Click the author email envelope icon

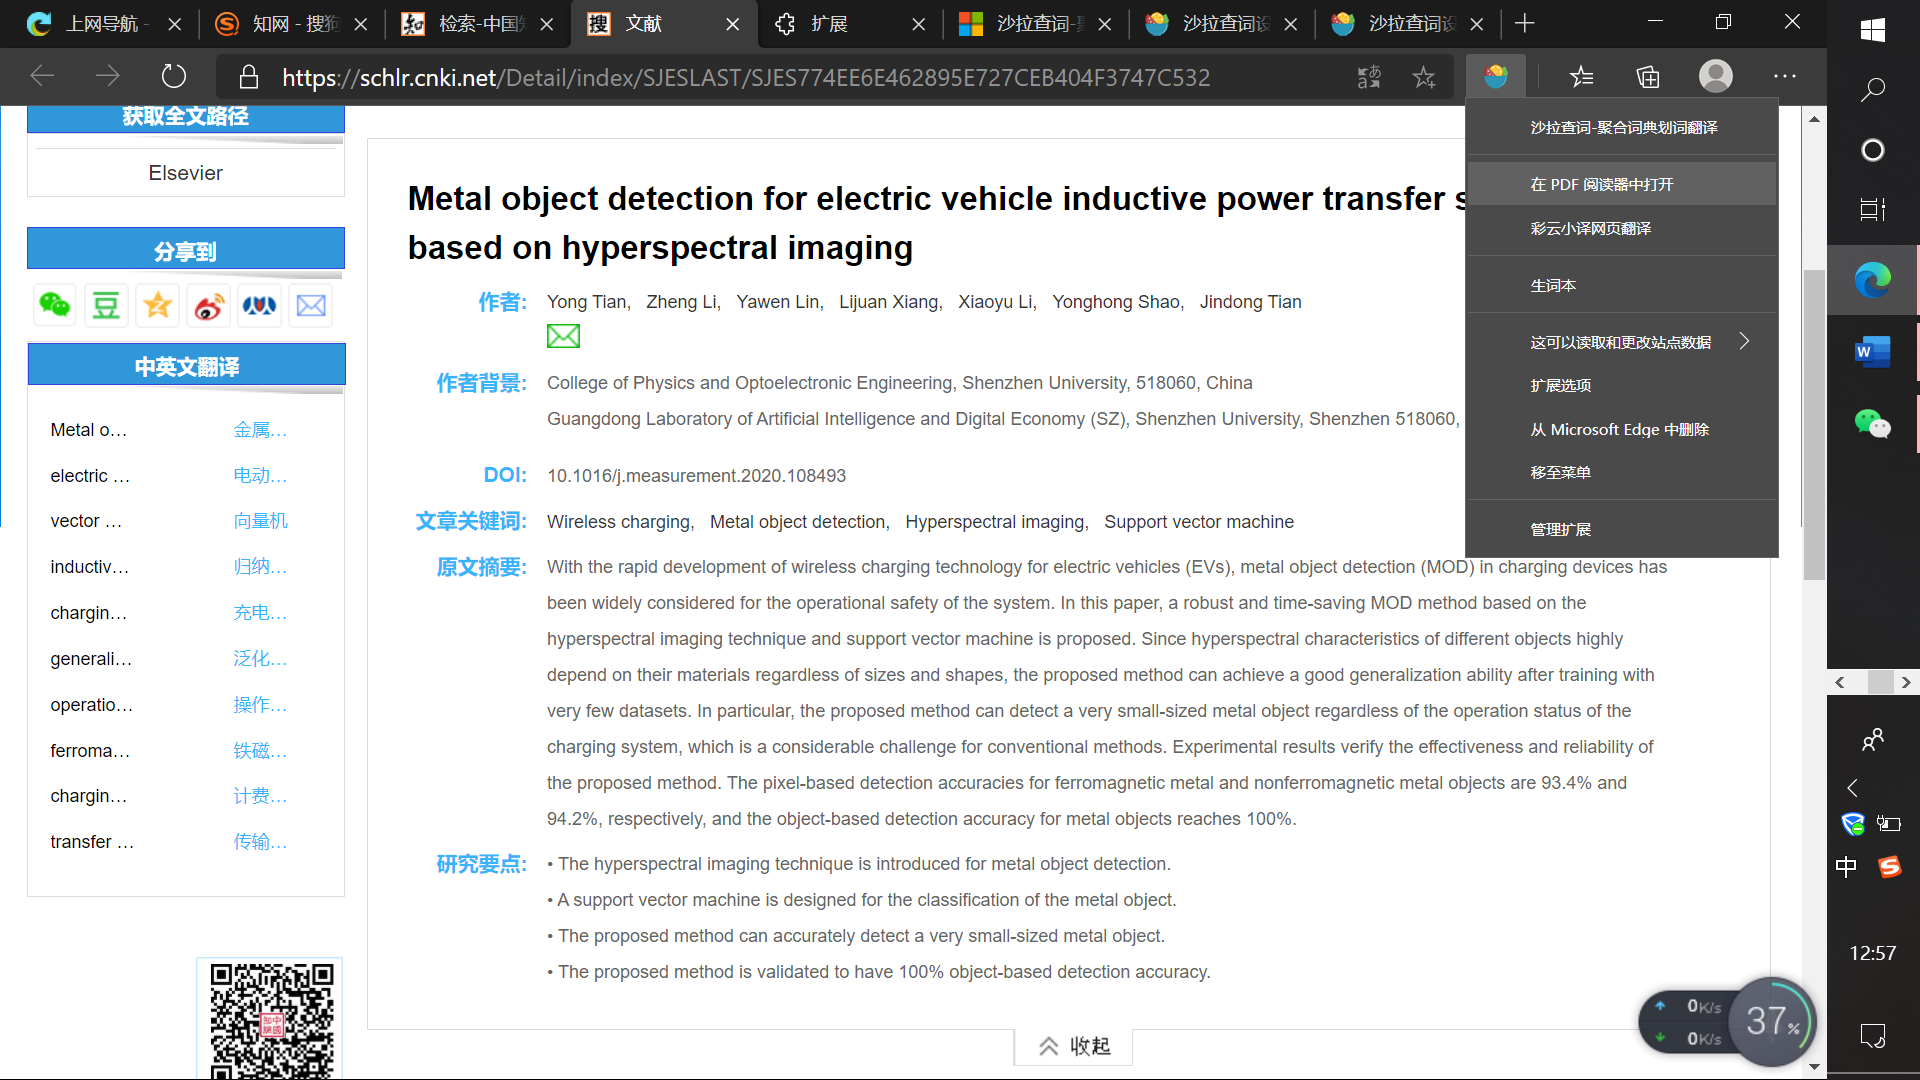563,336
